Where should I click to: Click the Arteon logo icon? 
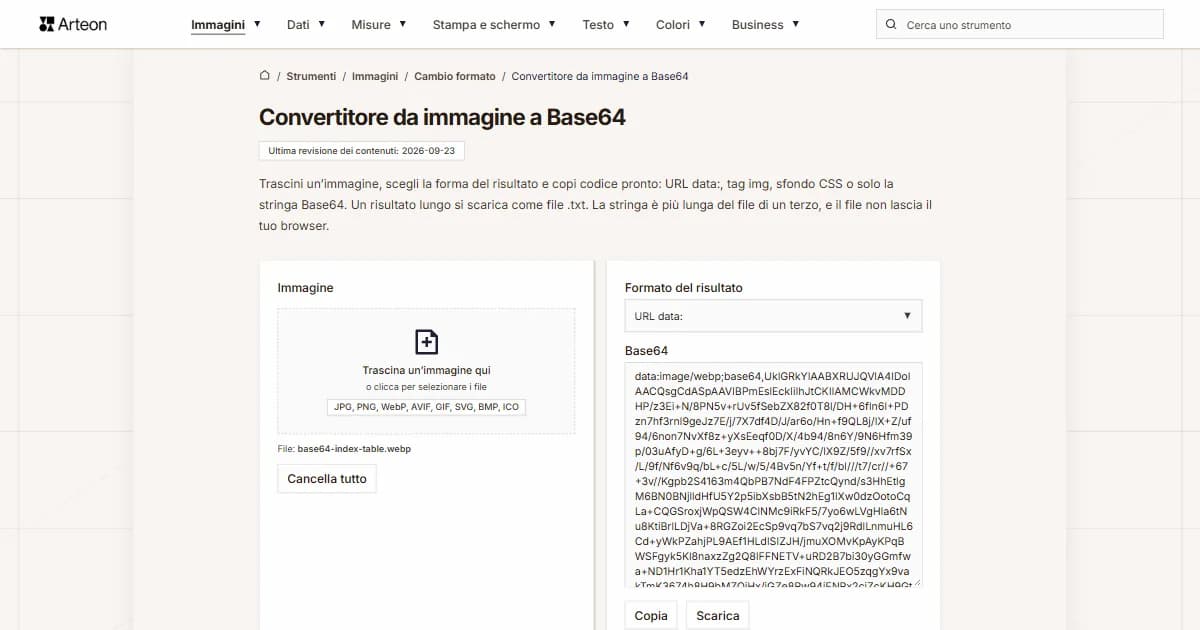coord(46,24)
